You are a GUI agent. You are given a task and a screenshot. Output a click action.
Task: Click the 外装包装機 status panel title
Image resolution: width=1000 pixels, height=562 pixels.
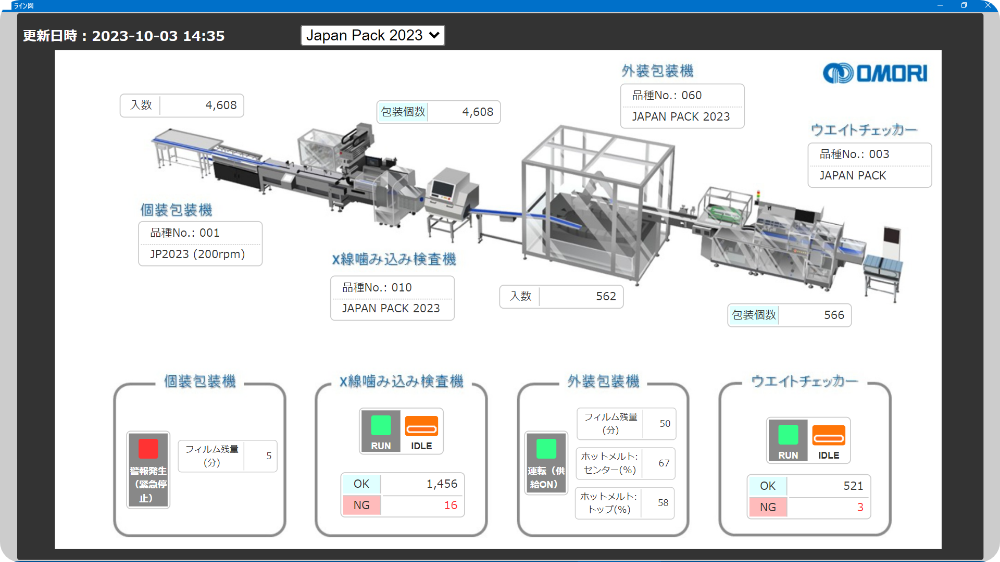tap(603, 381)
